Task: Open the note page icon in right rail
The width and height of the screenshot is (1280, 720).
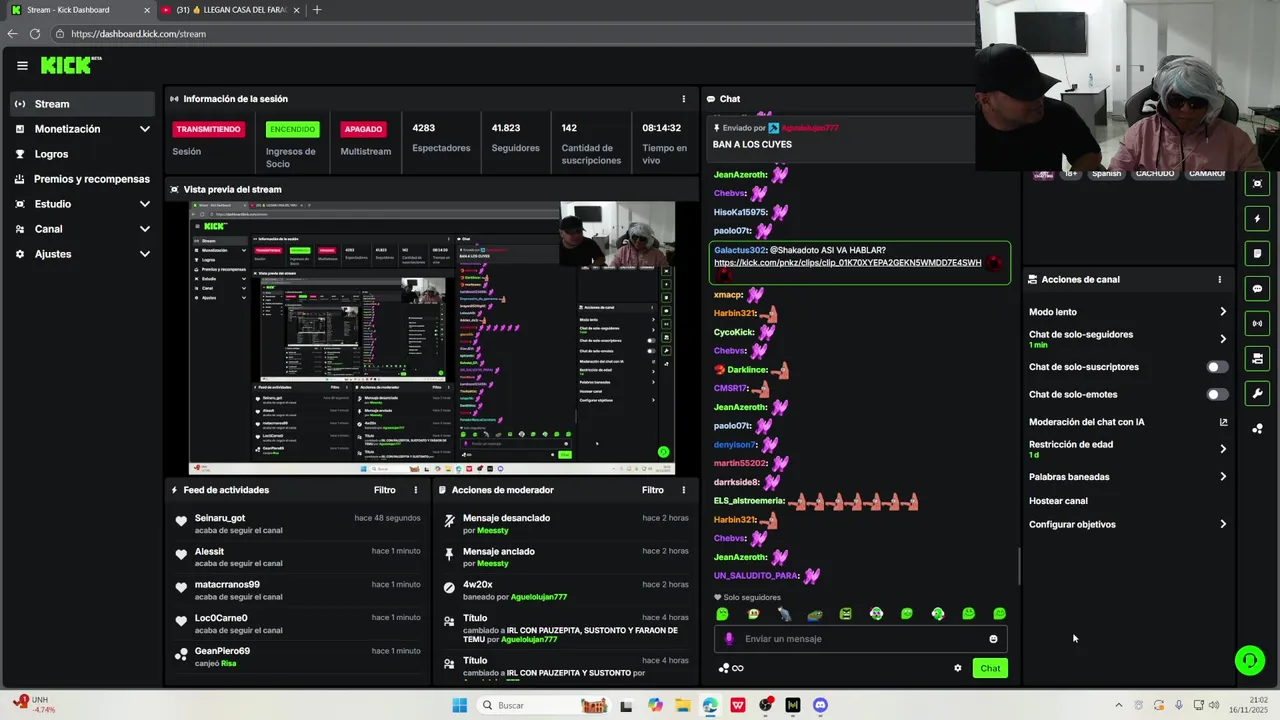Action: 1258,254
